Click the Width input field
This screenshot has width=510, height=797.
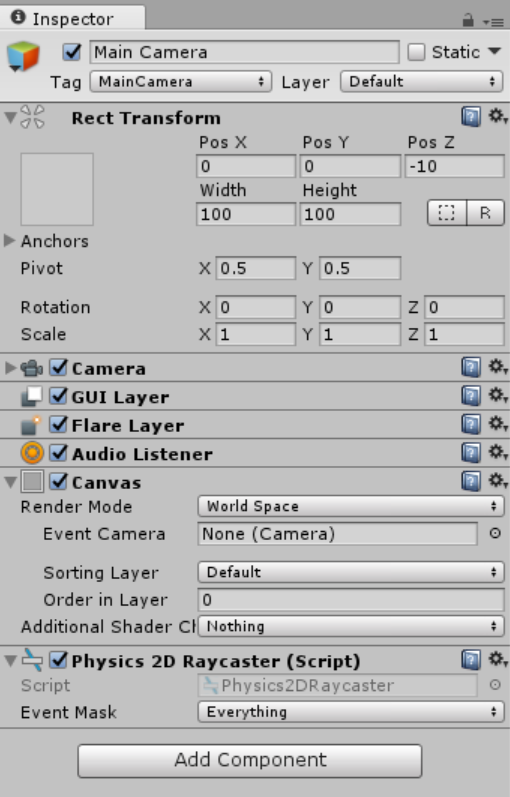246,214
